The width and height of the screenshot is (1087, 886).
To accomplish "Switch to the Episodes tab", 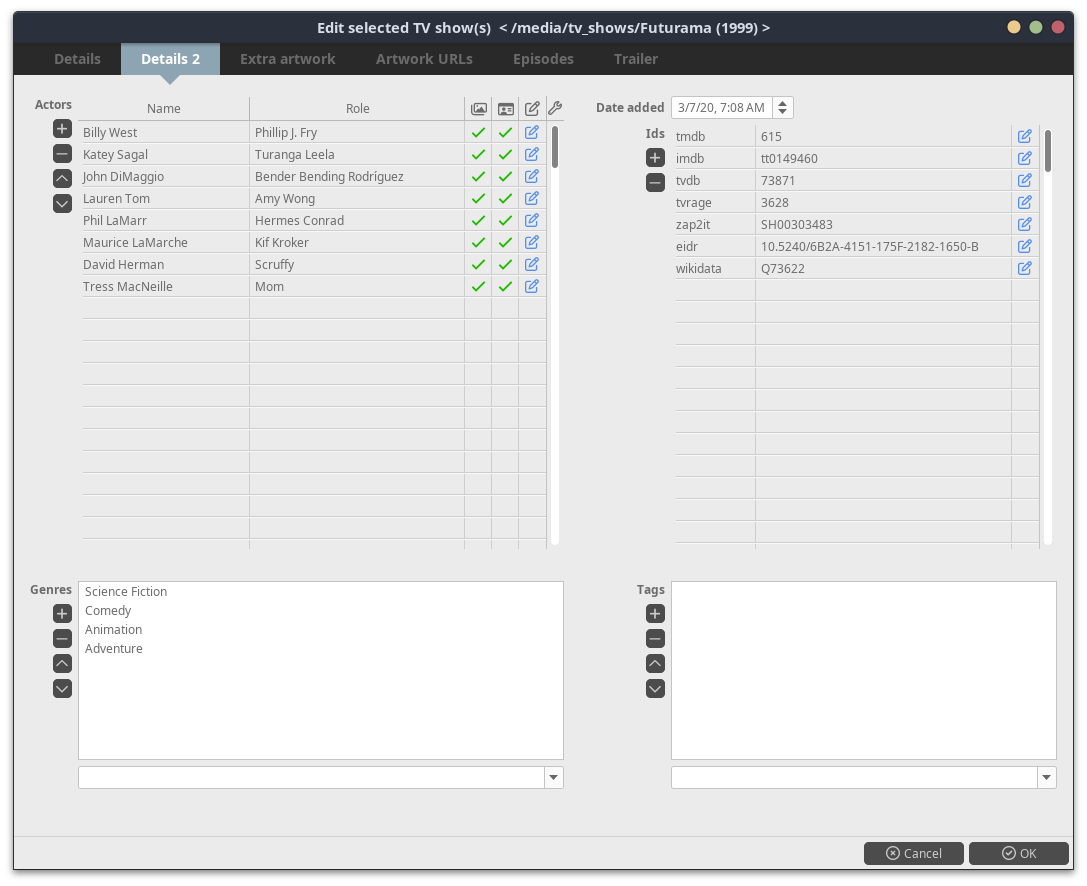I will pos(543,59).
